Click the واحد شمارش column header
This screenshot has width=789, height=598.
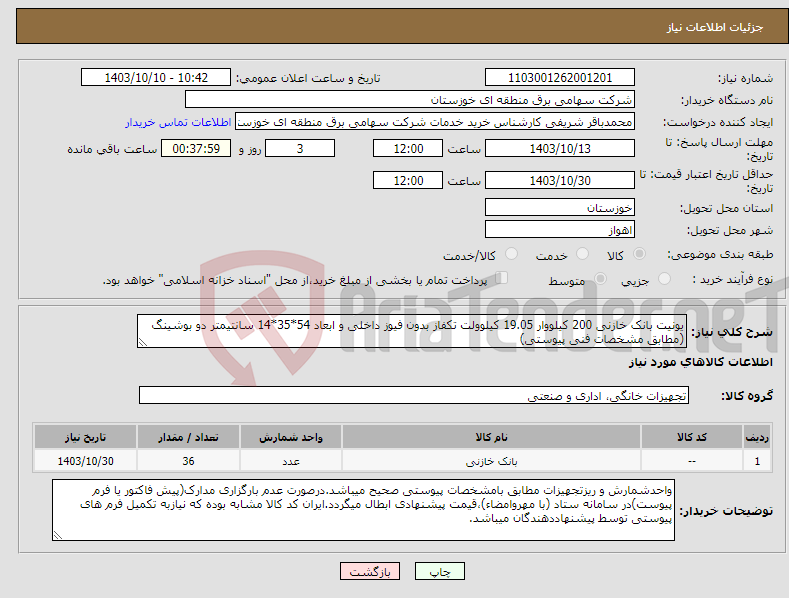point(291,437)
